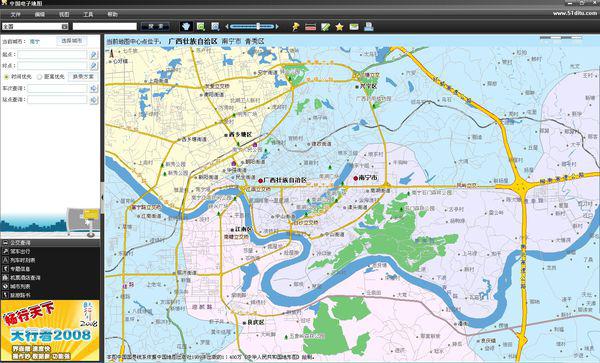Activate the blue zoom-out tool
This screenshot has height=363, width=600.
pos(215,26)
